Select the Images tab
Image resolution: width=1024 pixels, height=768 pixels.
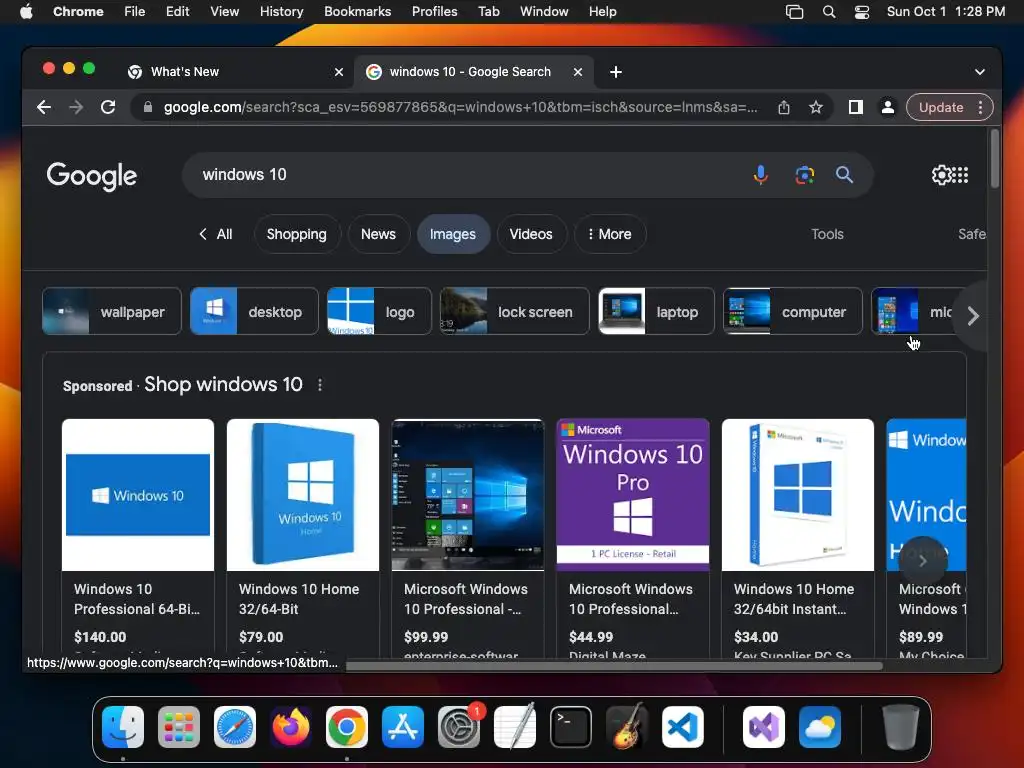click(x=453, y=234)
